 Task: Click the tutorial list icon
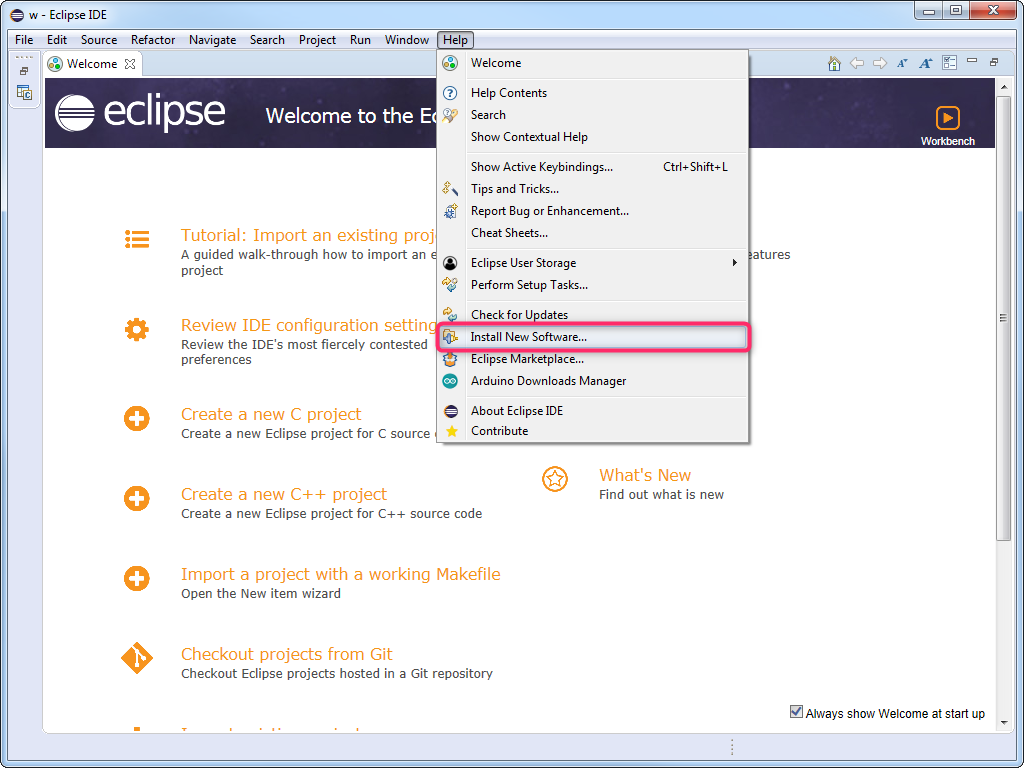point(137,239)
